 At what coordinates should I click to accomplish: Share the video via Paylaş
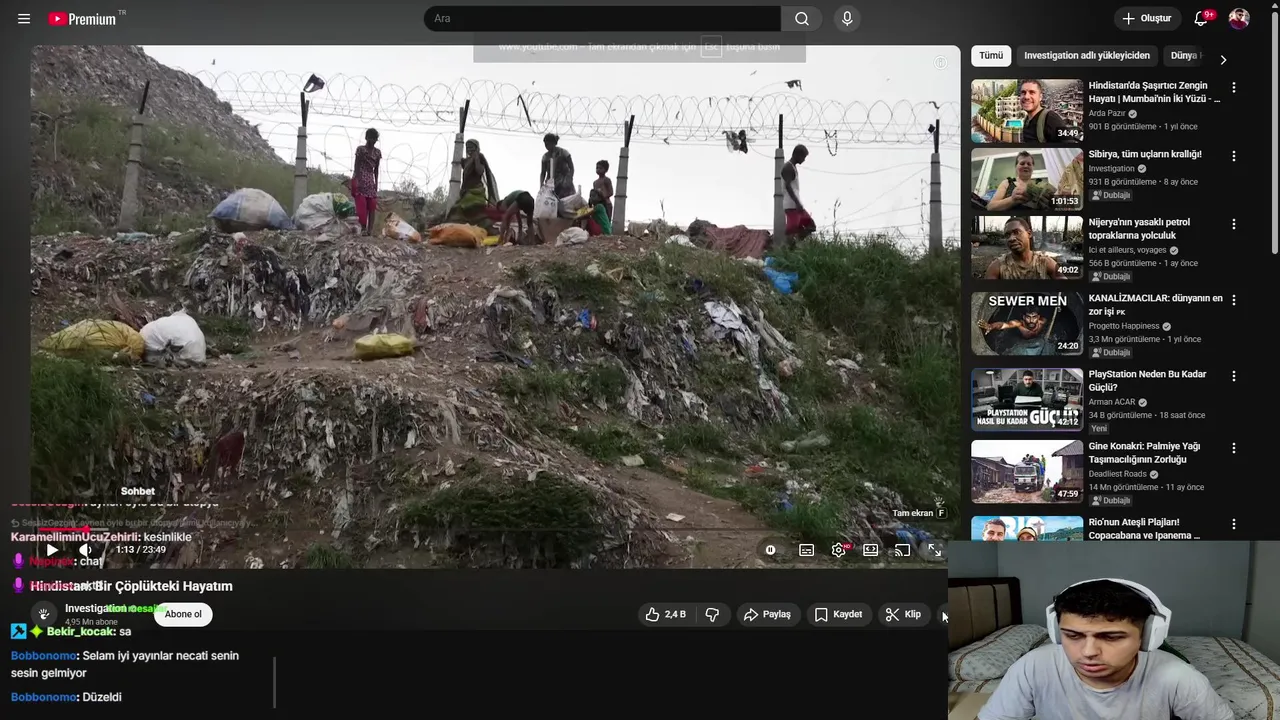[767, 614]
